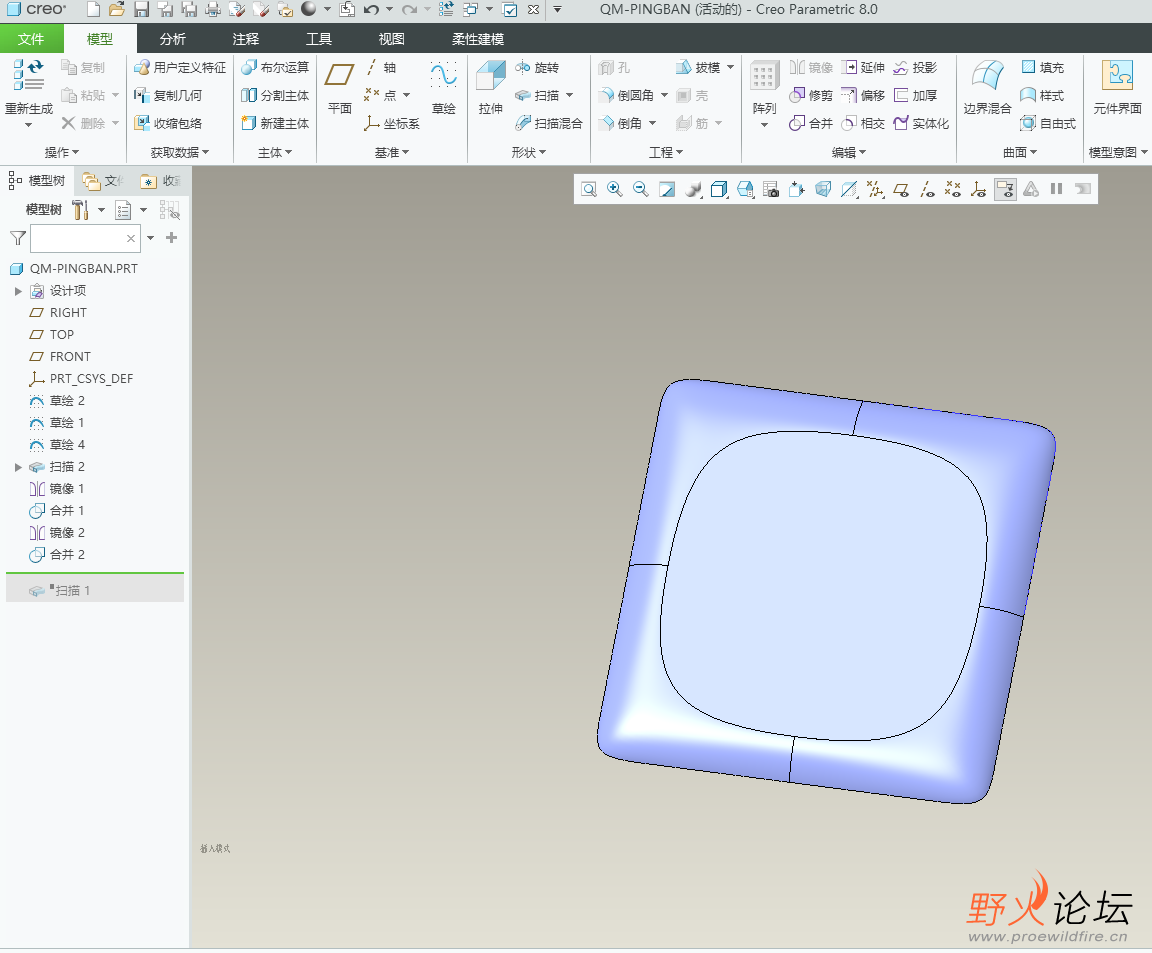Expand the 基准 group dropdown
This screenshot has width=1152, height=953.
(x=392, y=152)
